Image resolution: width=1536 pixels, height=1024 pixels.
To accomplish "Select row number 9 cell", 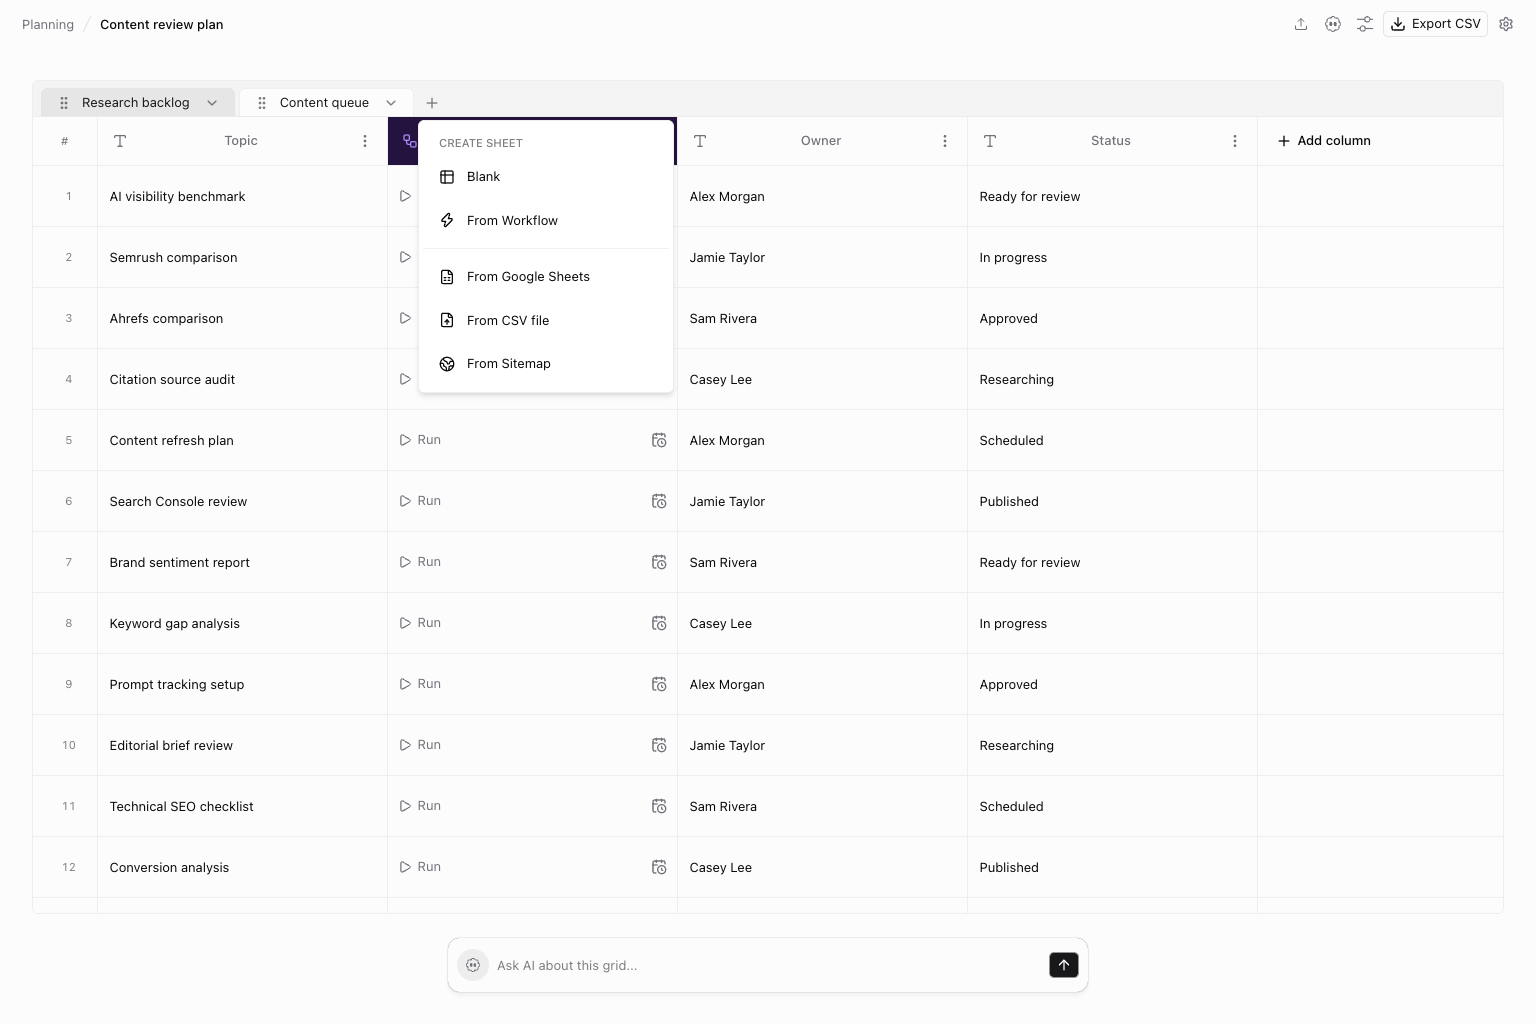I will point(65,684).
